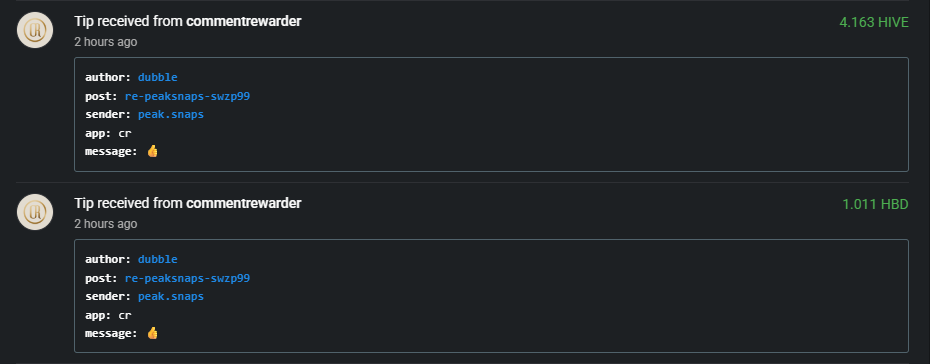Visit author dubble in the HBD tip memo
Screen dimensions: 930x364
coord(158,259)
